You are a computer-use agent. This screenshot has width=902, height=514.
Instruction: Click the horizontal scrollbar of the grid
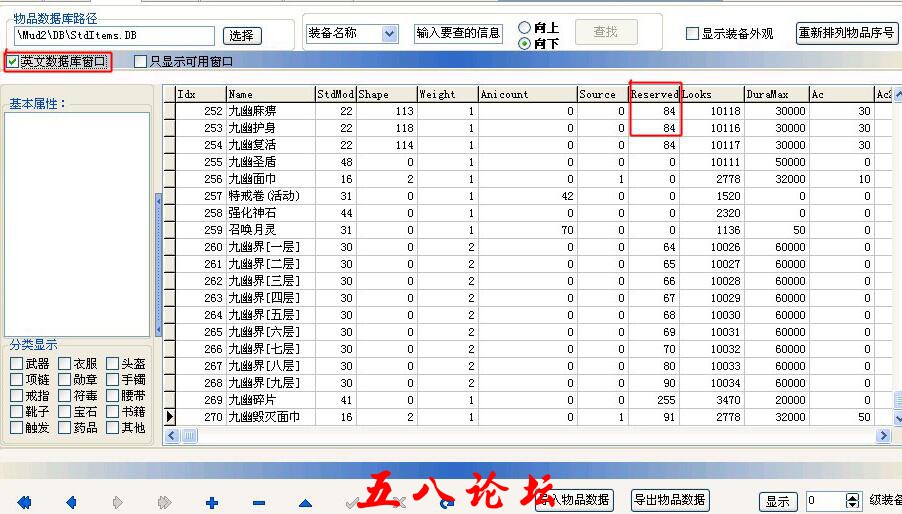pos(530,436)
